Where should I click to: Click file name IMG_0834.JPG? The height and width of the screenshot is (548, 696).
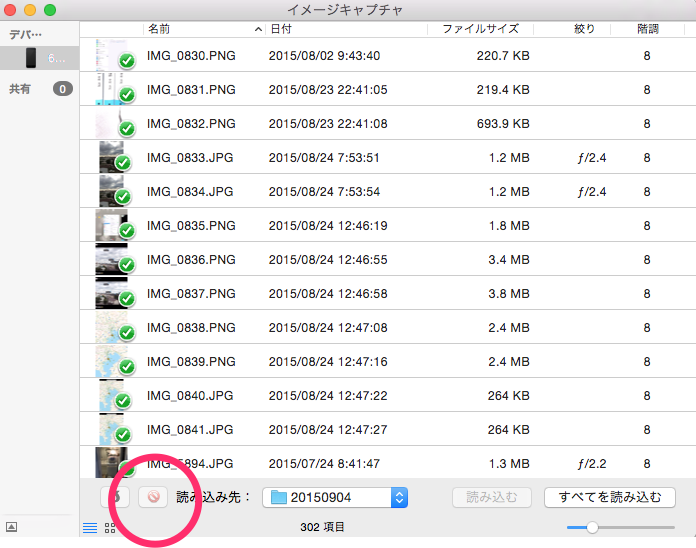(190, 192)
